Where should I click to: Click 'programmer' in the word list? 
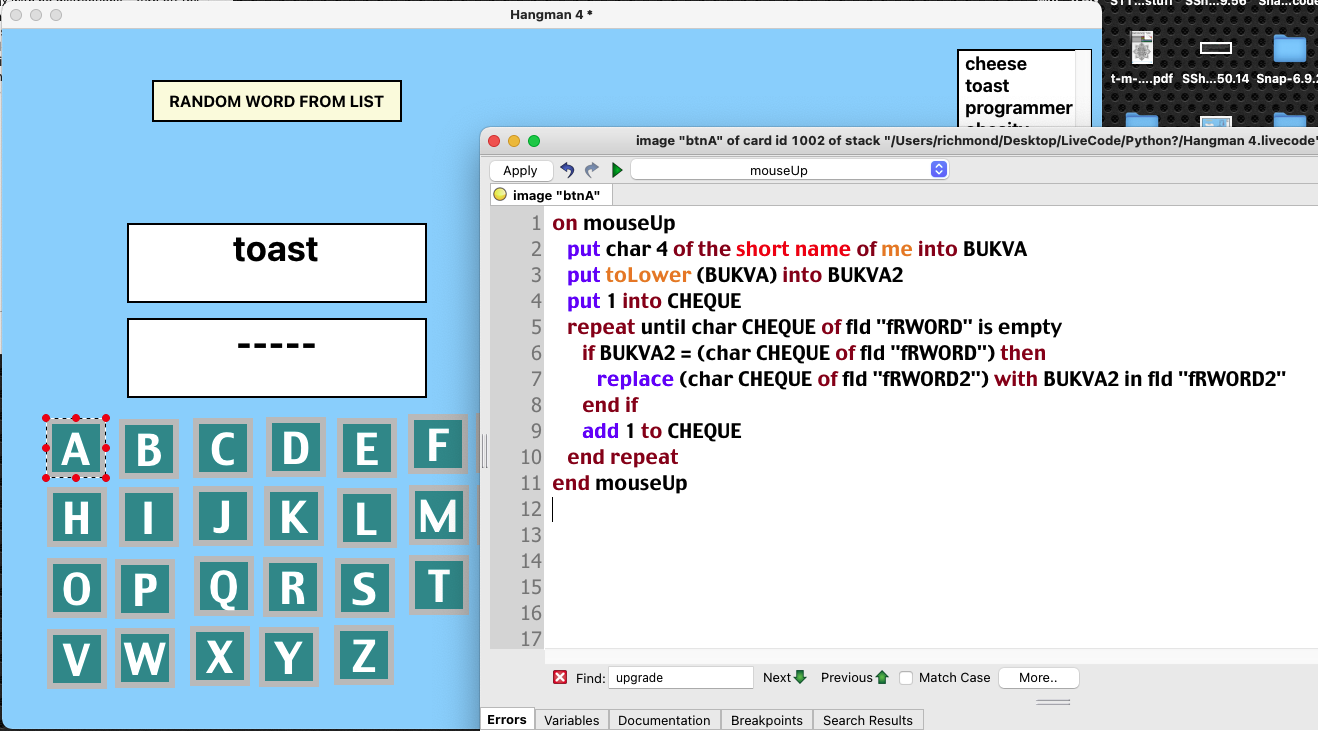coord(1019,108)
